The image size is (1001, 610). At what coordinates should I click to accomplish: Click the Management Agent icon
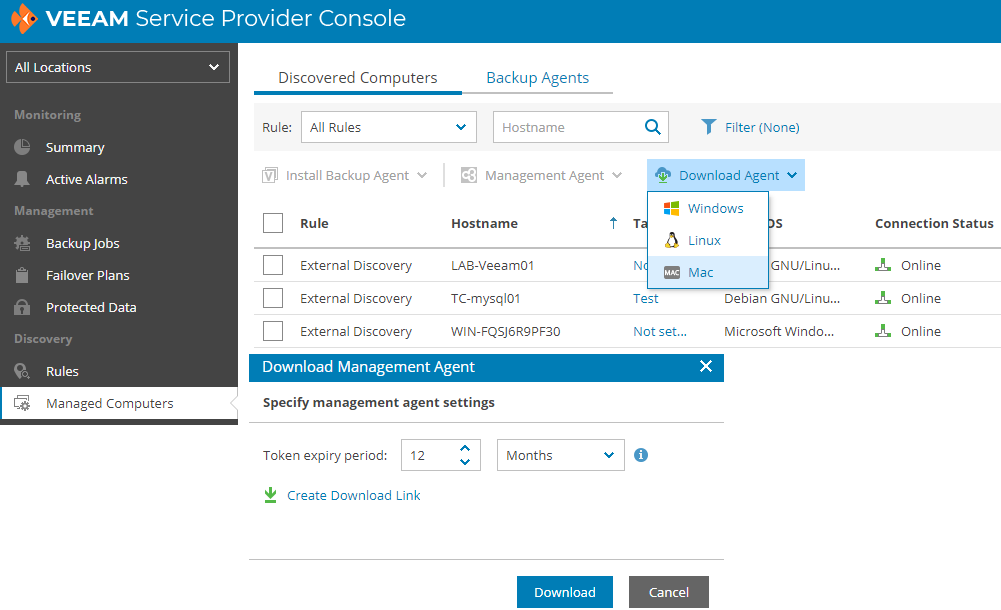(469, 175)
